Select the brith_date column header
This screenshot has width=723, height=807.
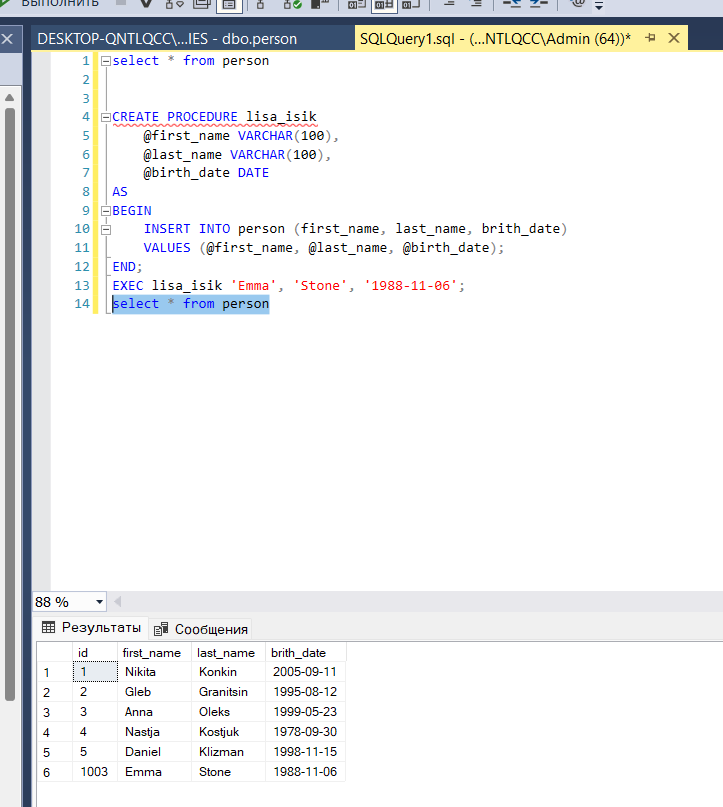306,653
